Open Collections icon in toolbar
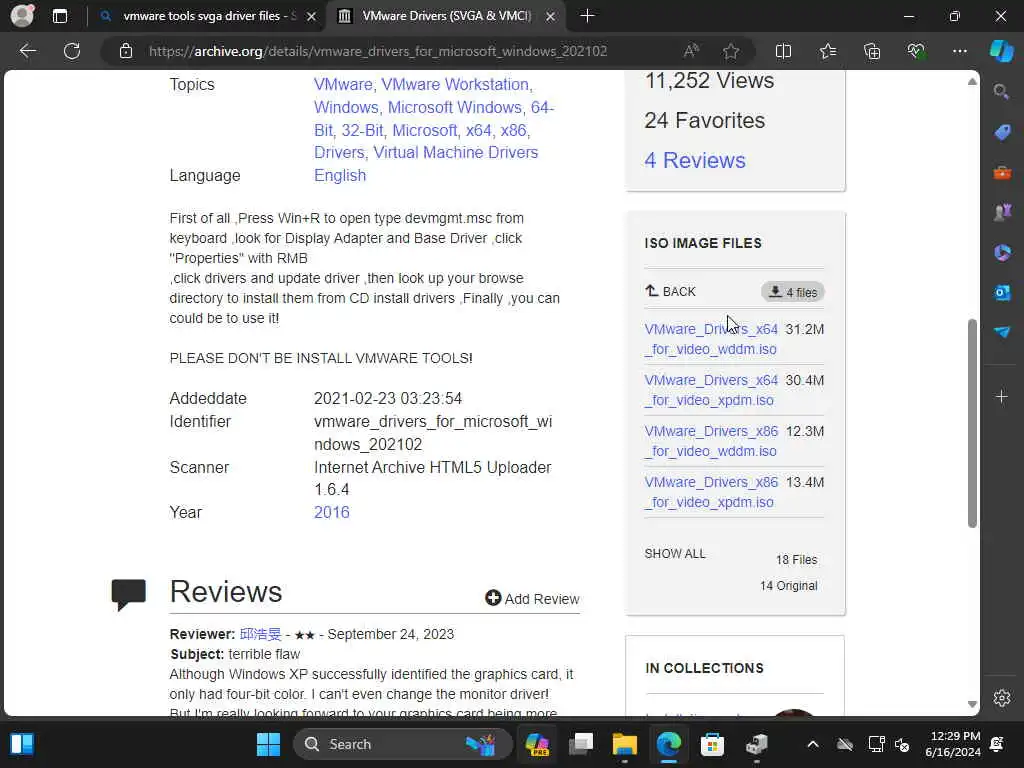The width and height of the screenshot is (1024, 768). click(872, 51)
